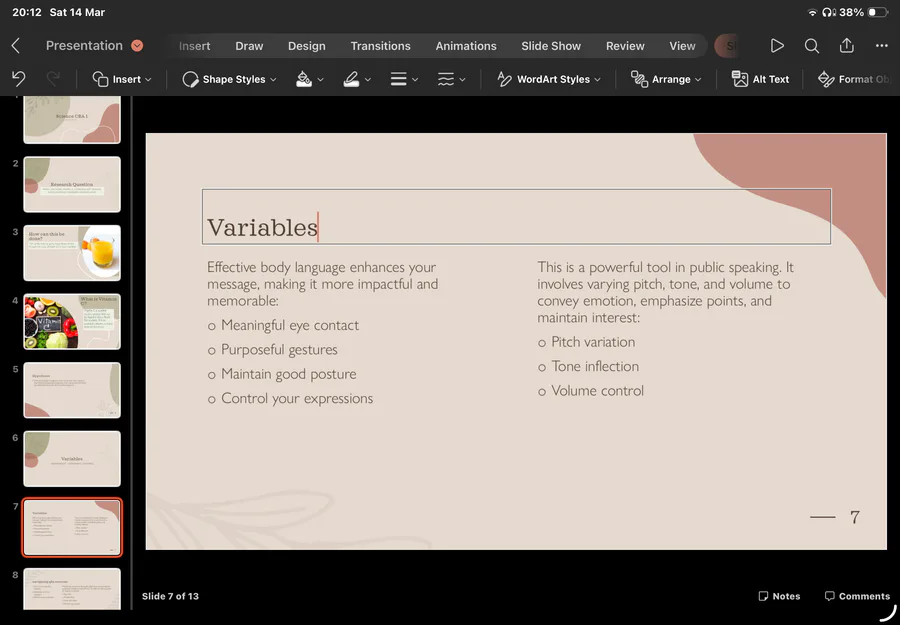The width and height of the screenshot is (900, 625).
Task: Open the shape fill bucket dropdown
Action: (309, 79)
